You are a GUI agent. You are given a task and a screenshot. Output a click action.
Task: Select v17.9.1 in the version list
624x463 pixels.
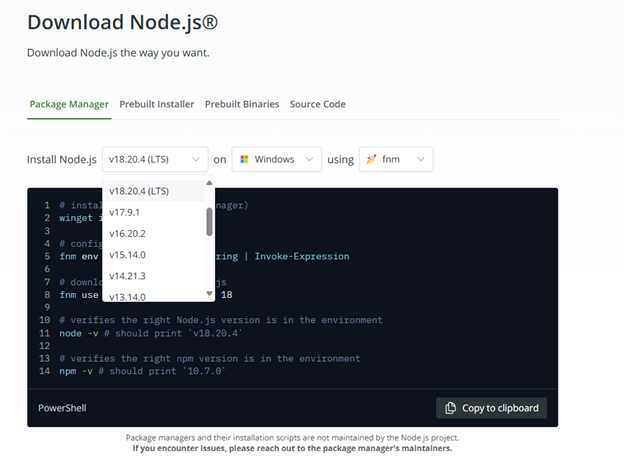[154, 212]
